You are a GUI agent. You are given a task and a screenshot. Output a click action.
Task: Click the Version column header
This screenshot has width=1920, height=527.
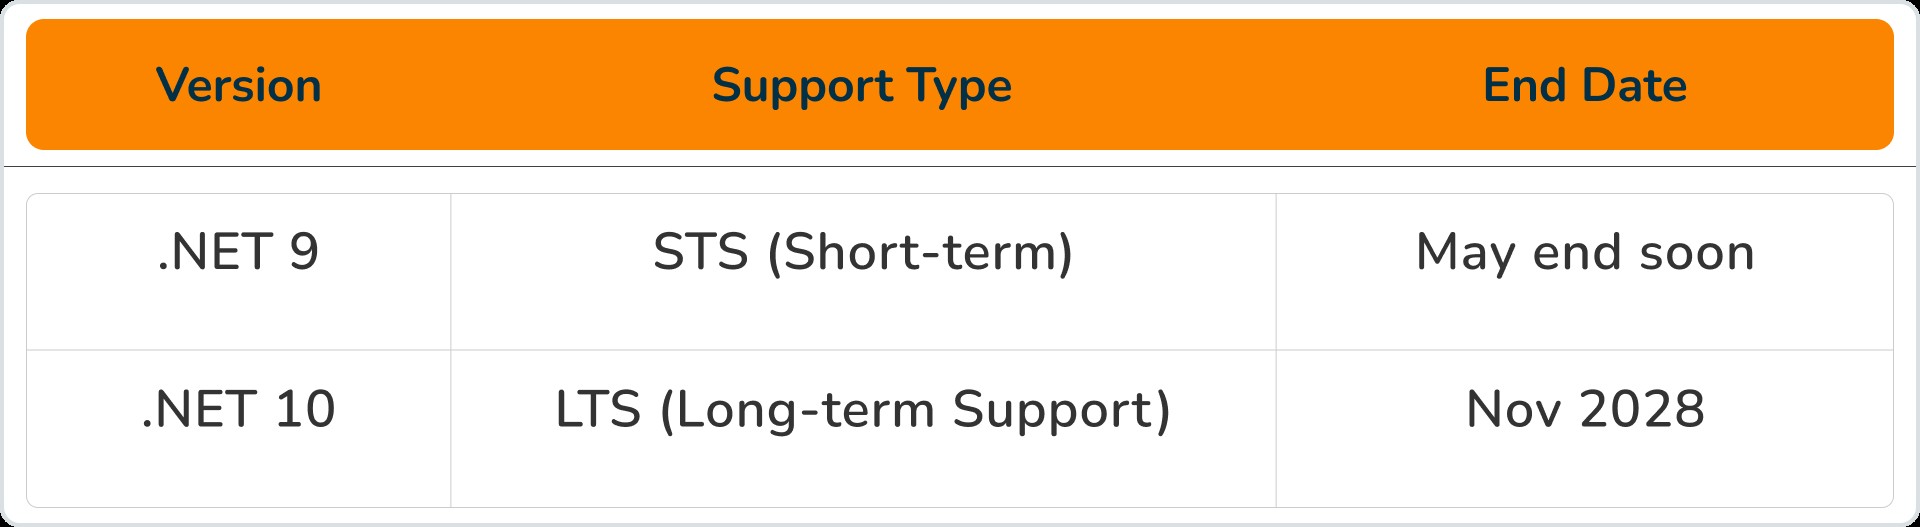pos(239,86)
